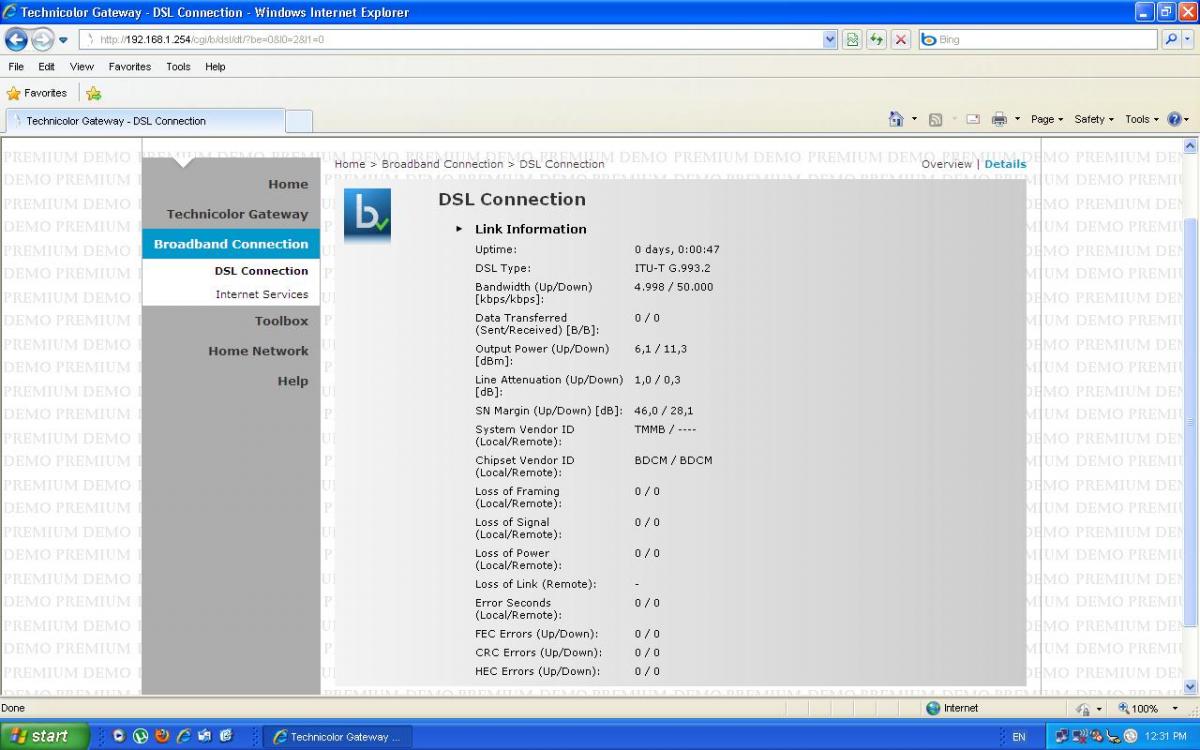Launch Firefox from Quick Launch
The height and width of the screenshot is (750, 1200).
pyautogui.click(x=162, y=736)
